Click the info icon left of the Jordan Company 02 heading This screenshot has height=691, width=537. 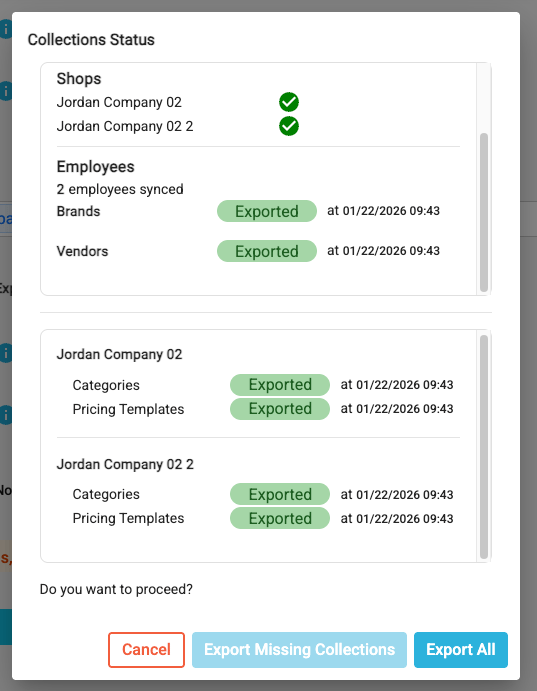point(6,353)
